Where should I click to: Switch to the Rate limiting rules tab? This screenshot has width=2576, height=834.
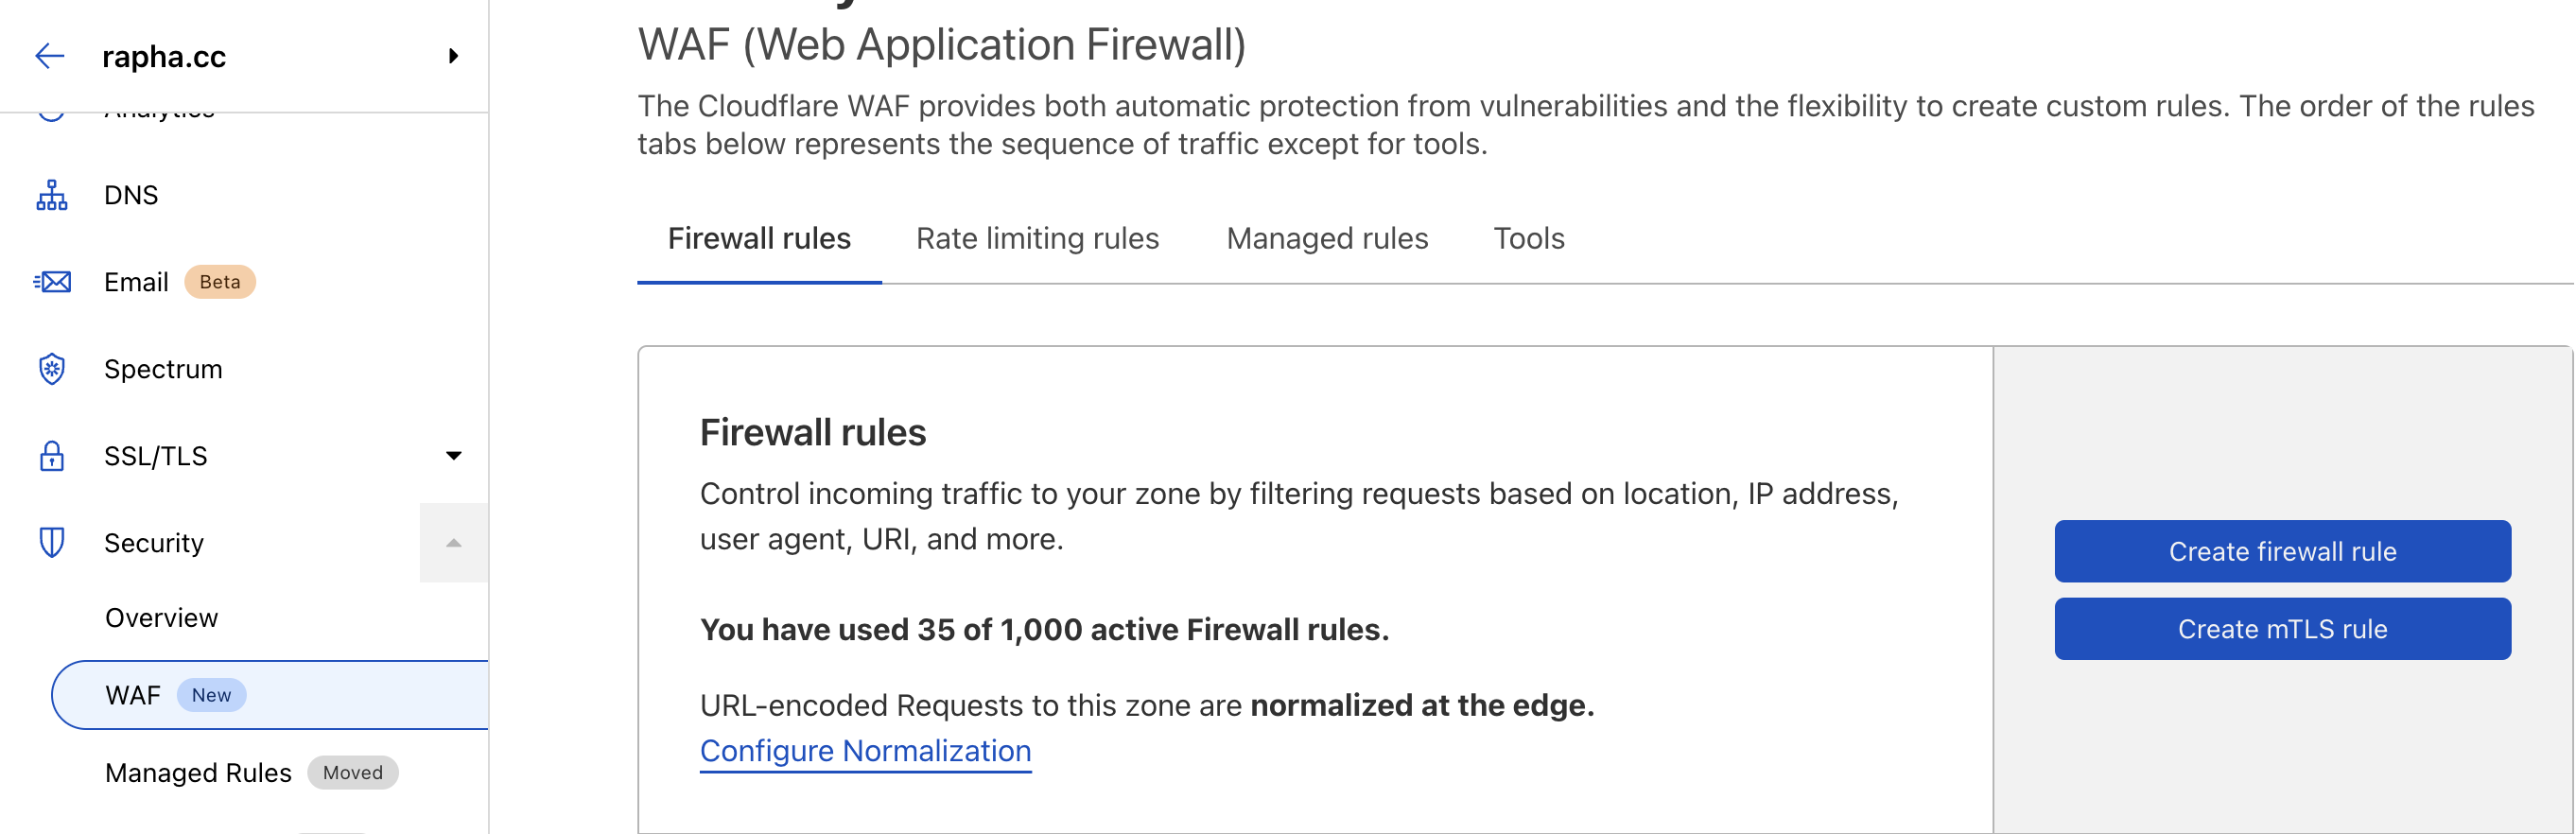coord(1037,239)
